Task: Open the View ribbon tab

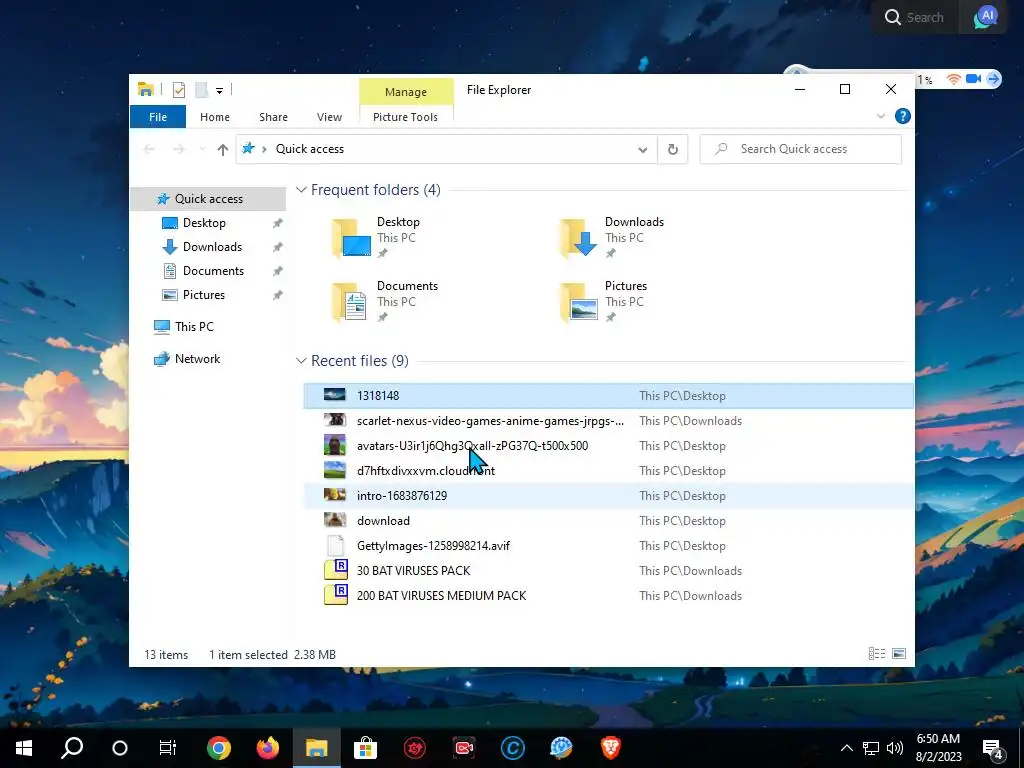Action: tap(329, 117)
